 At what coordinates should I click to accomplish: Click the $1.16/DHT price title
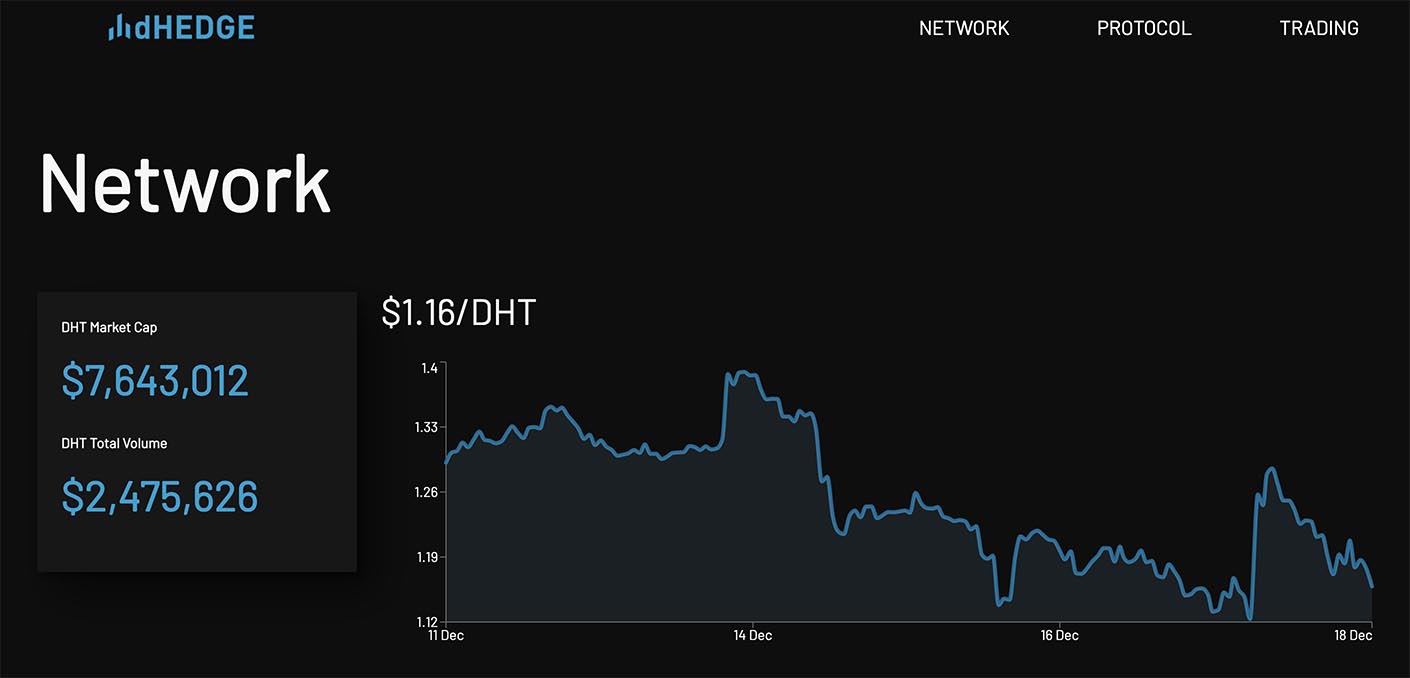pyautogui.click(x=458, y=313)
